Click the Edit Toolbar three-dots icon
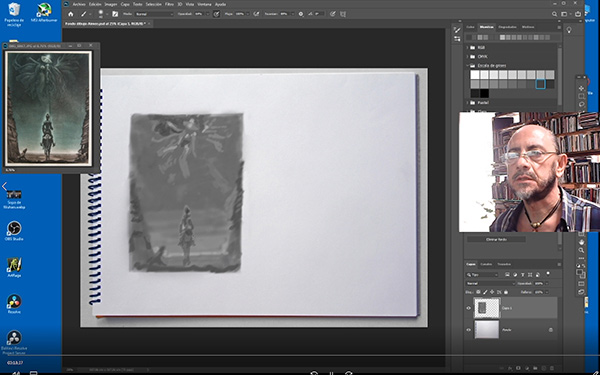600x375 pixels. pyautogui.click(x=581, y=258)
